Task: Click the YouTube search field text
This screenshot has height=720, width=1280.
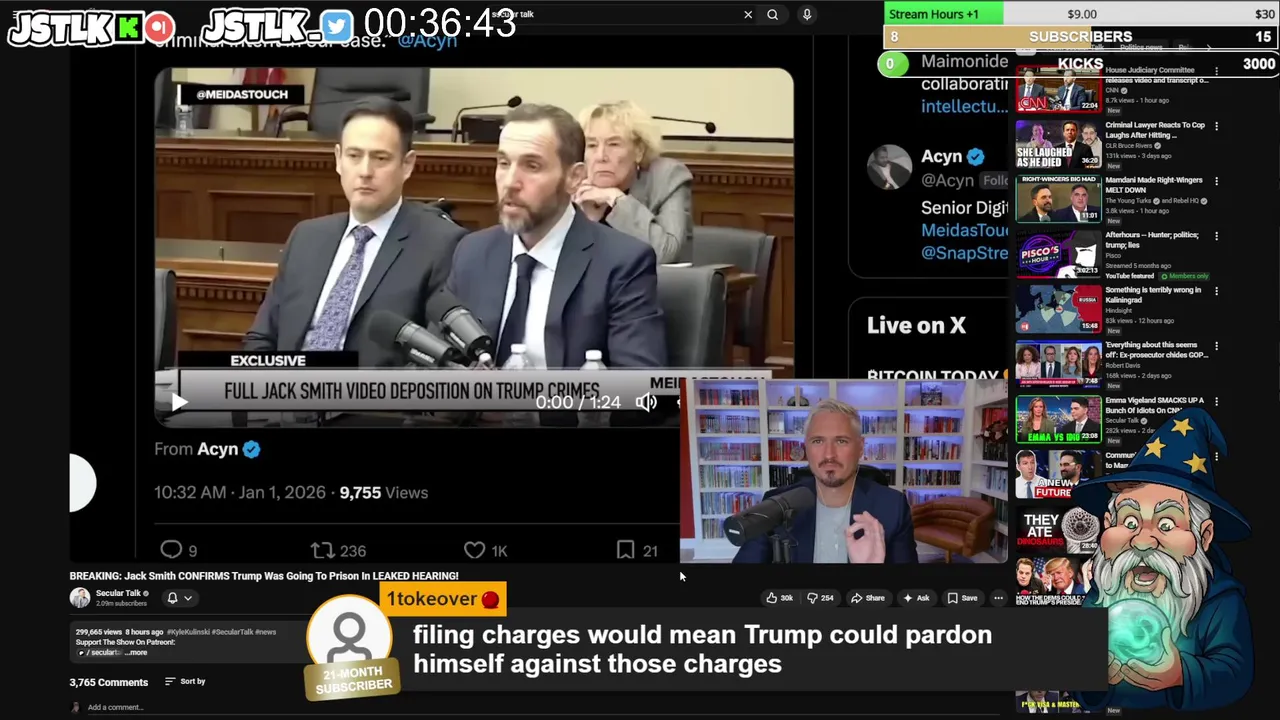Action: [x=513, y=14]
